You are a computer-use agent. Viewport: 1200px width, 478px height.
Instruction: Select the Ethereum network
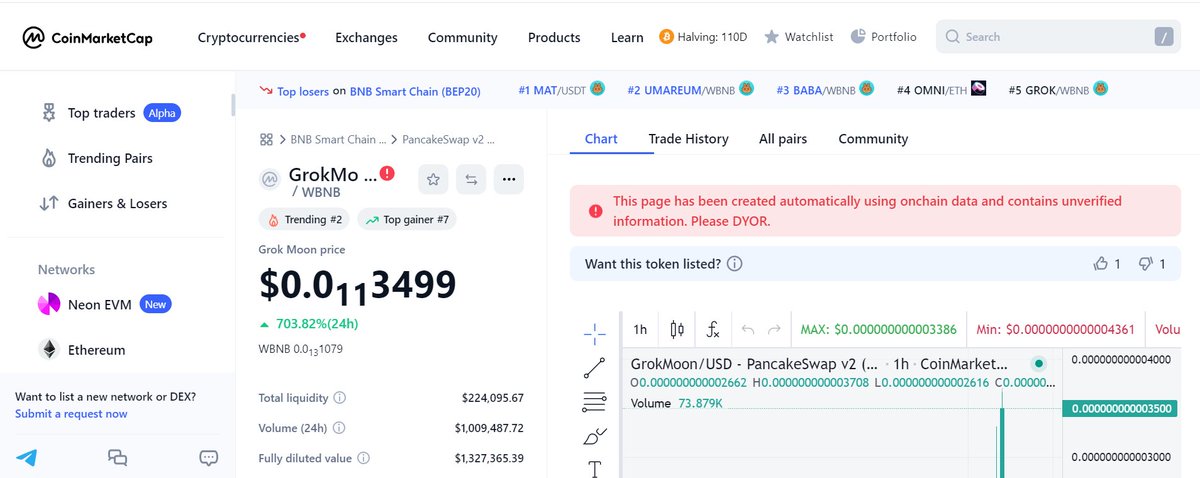(x=82, y=350)
